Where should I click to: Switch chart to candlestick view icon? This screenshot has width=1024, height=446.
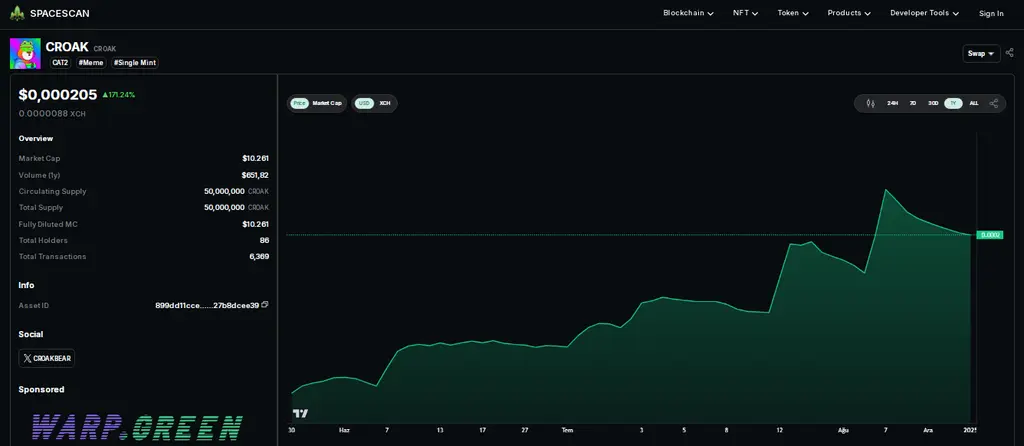[x=870, y=103]
